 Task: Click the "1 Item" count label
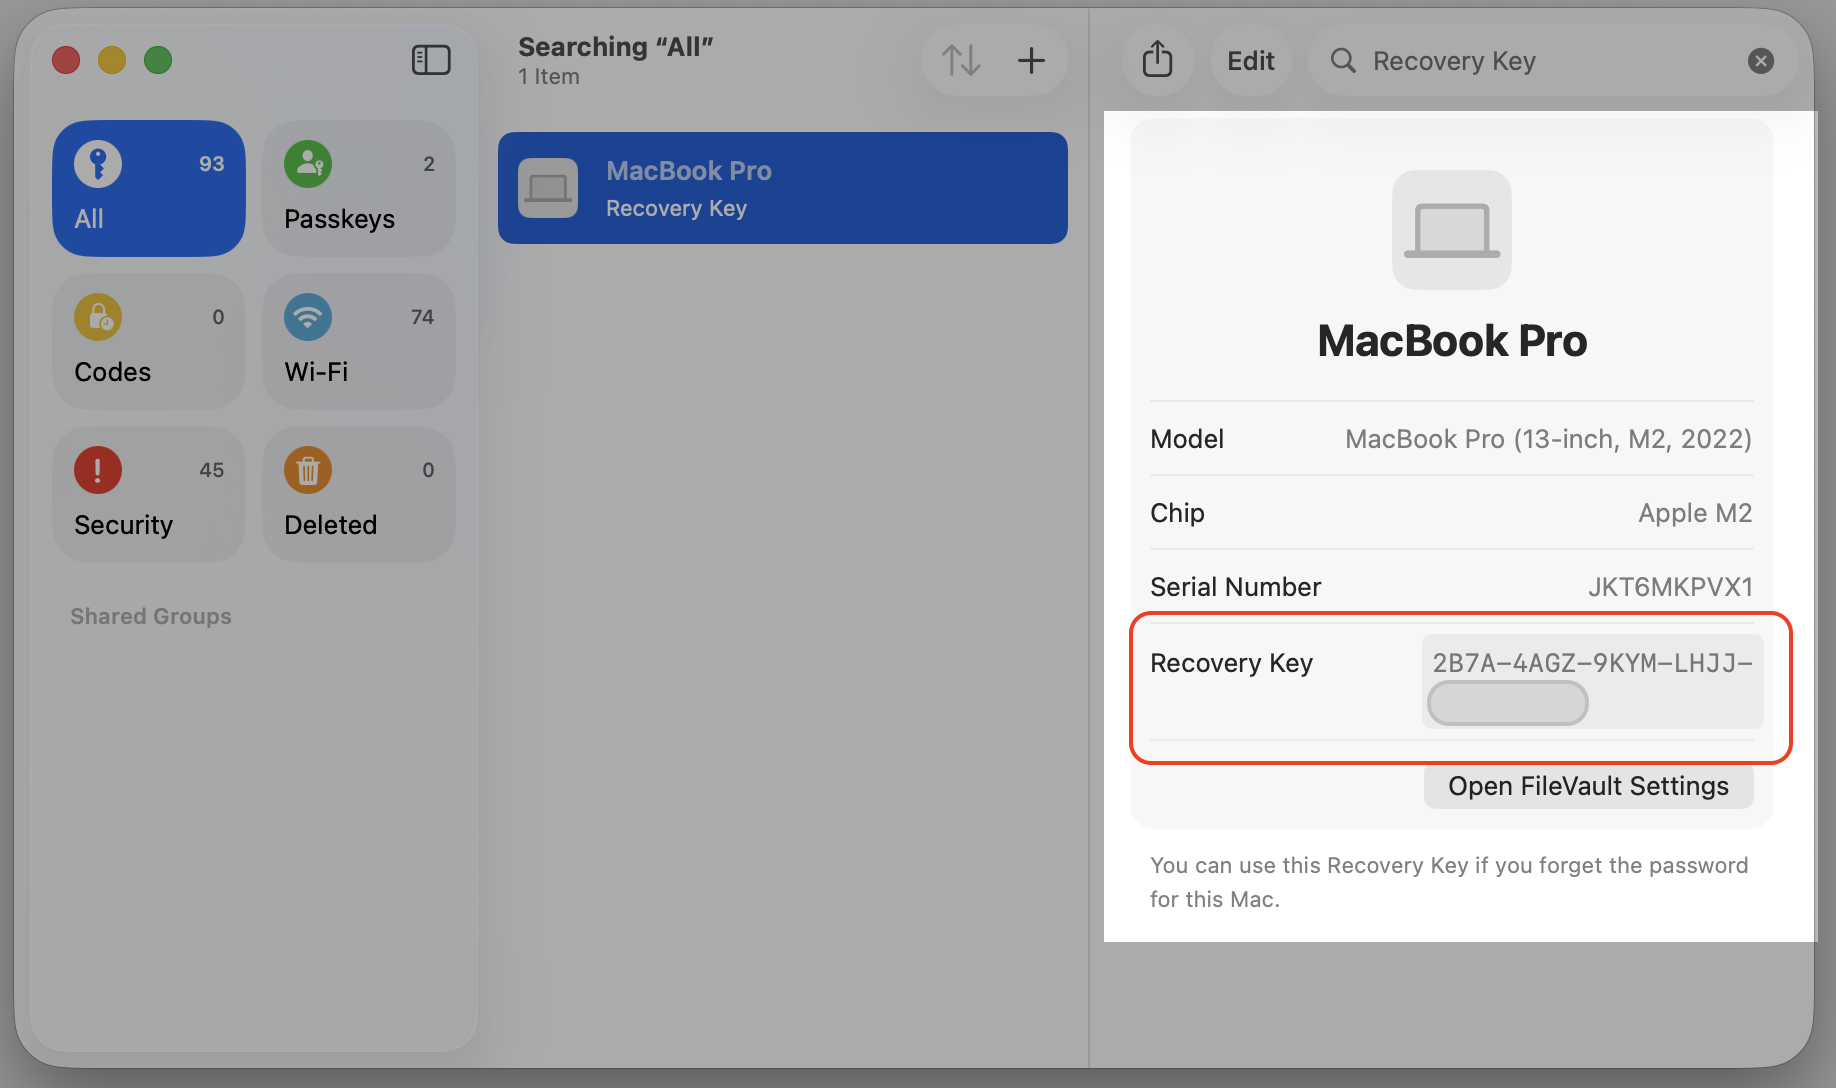point(549,77)
